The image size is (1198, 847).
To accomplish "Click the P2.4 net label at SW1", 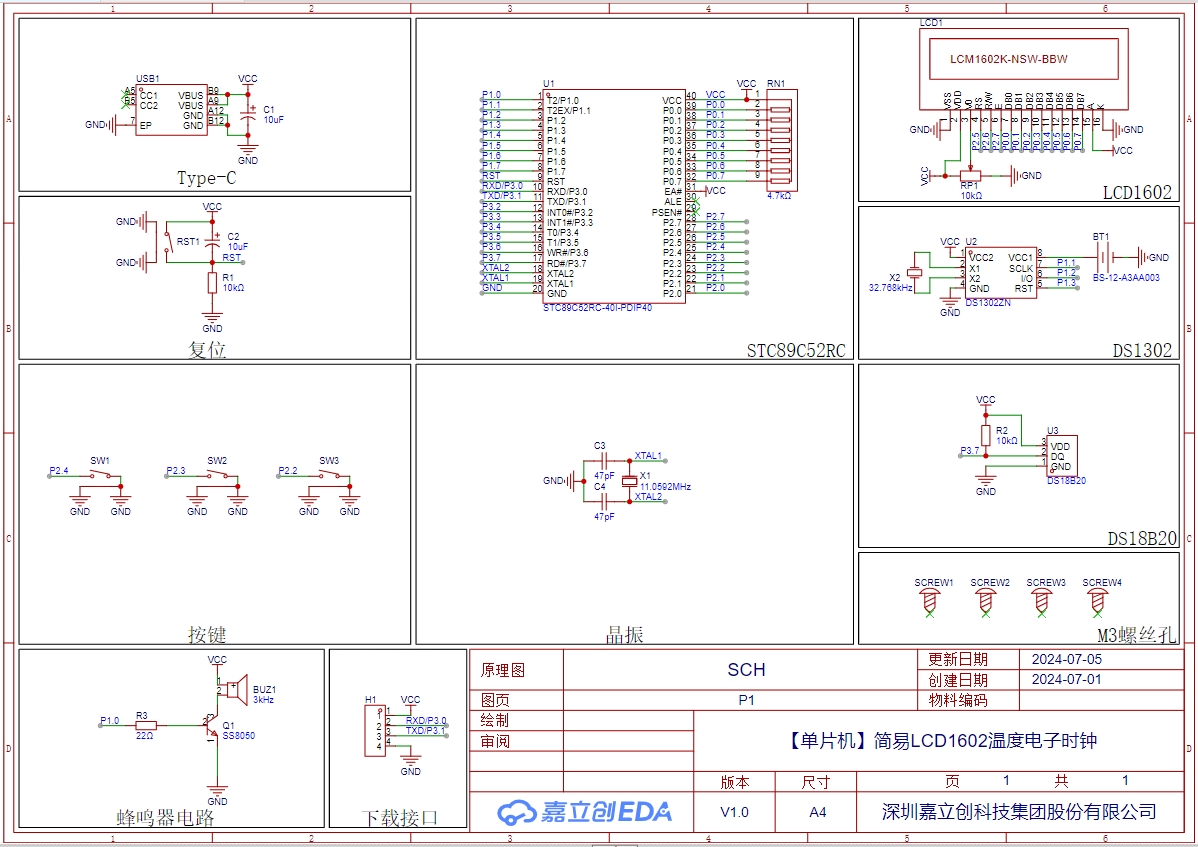I will (59, 470).
